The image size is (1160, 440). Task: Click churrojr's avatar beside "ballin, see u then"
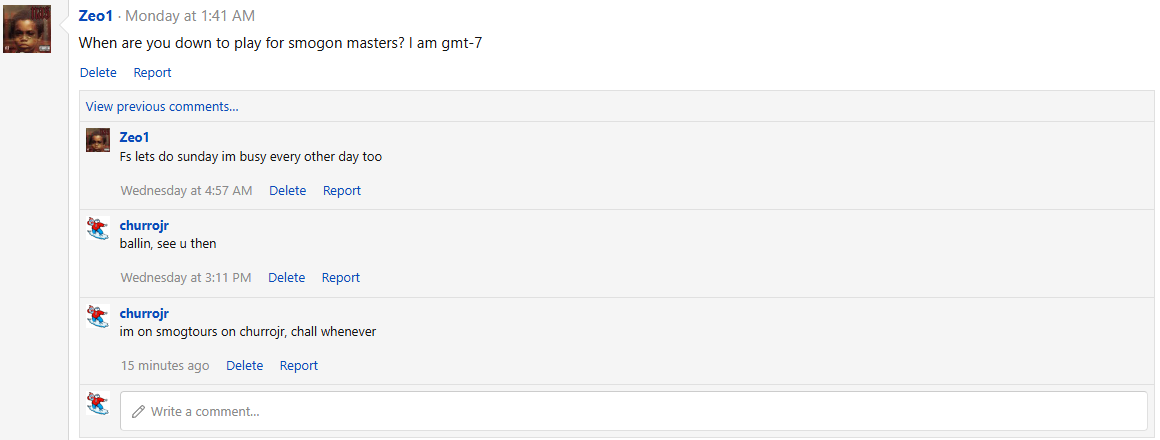tap(97, 228)
